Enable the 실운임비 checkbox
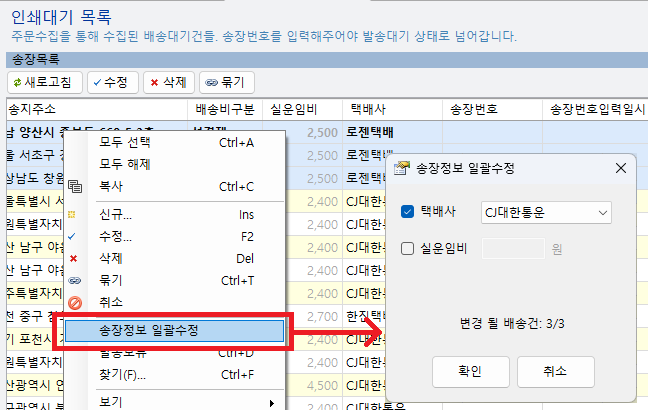Screen dimensions: 648x410 pos(407,248)
